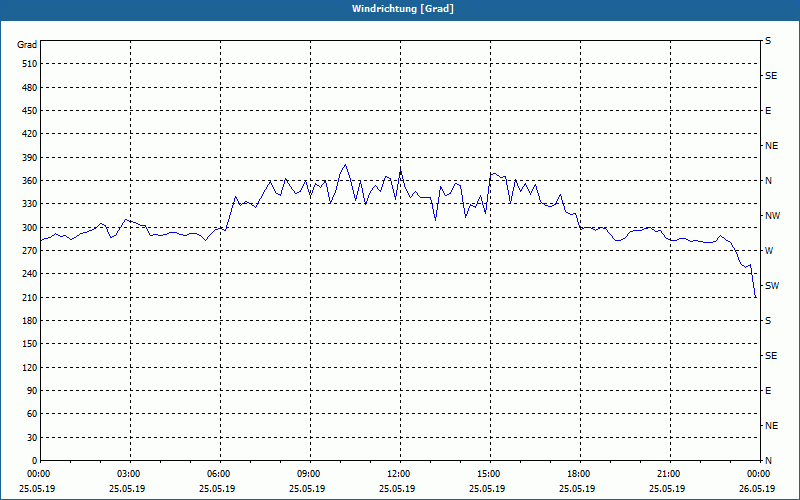Click the 15:00 time label
This screenshot has width=800, height=500.
click(x=489, y=474)
